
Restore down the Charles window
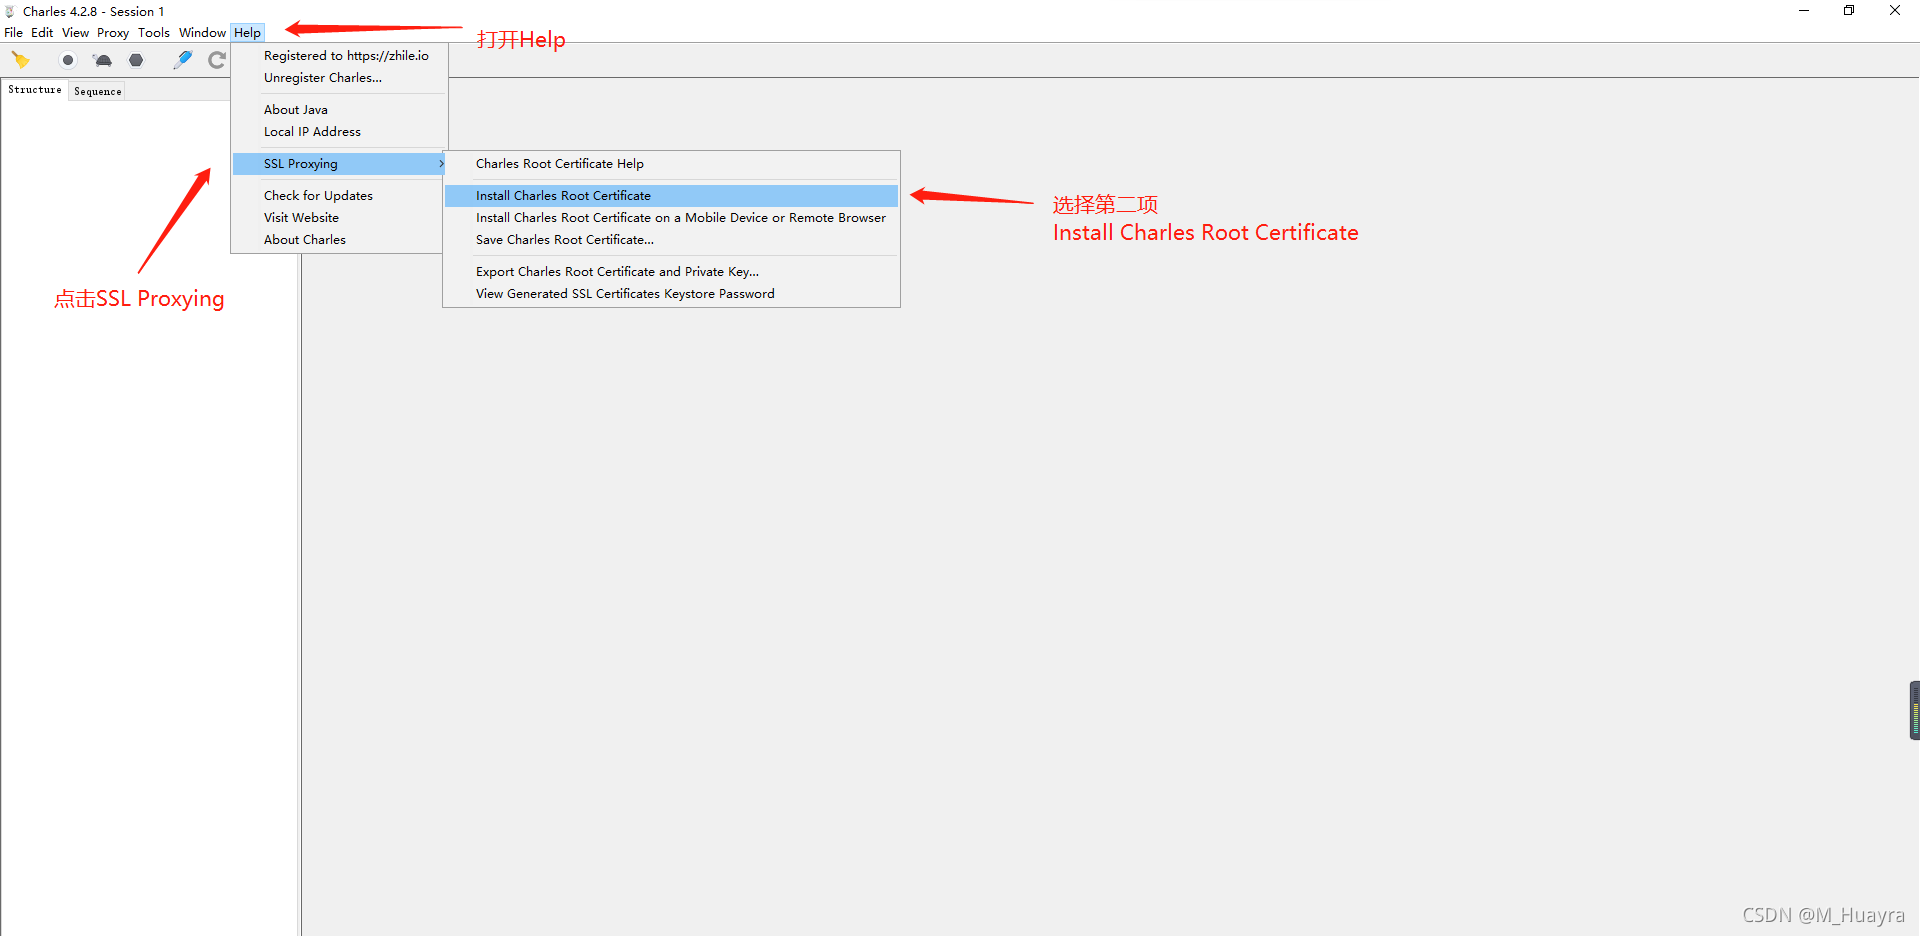coord(1849,11)
